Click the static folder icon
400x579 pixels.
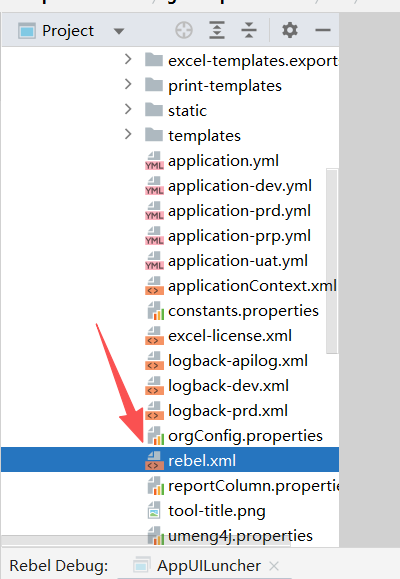(x=154, y=110)
